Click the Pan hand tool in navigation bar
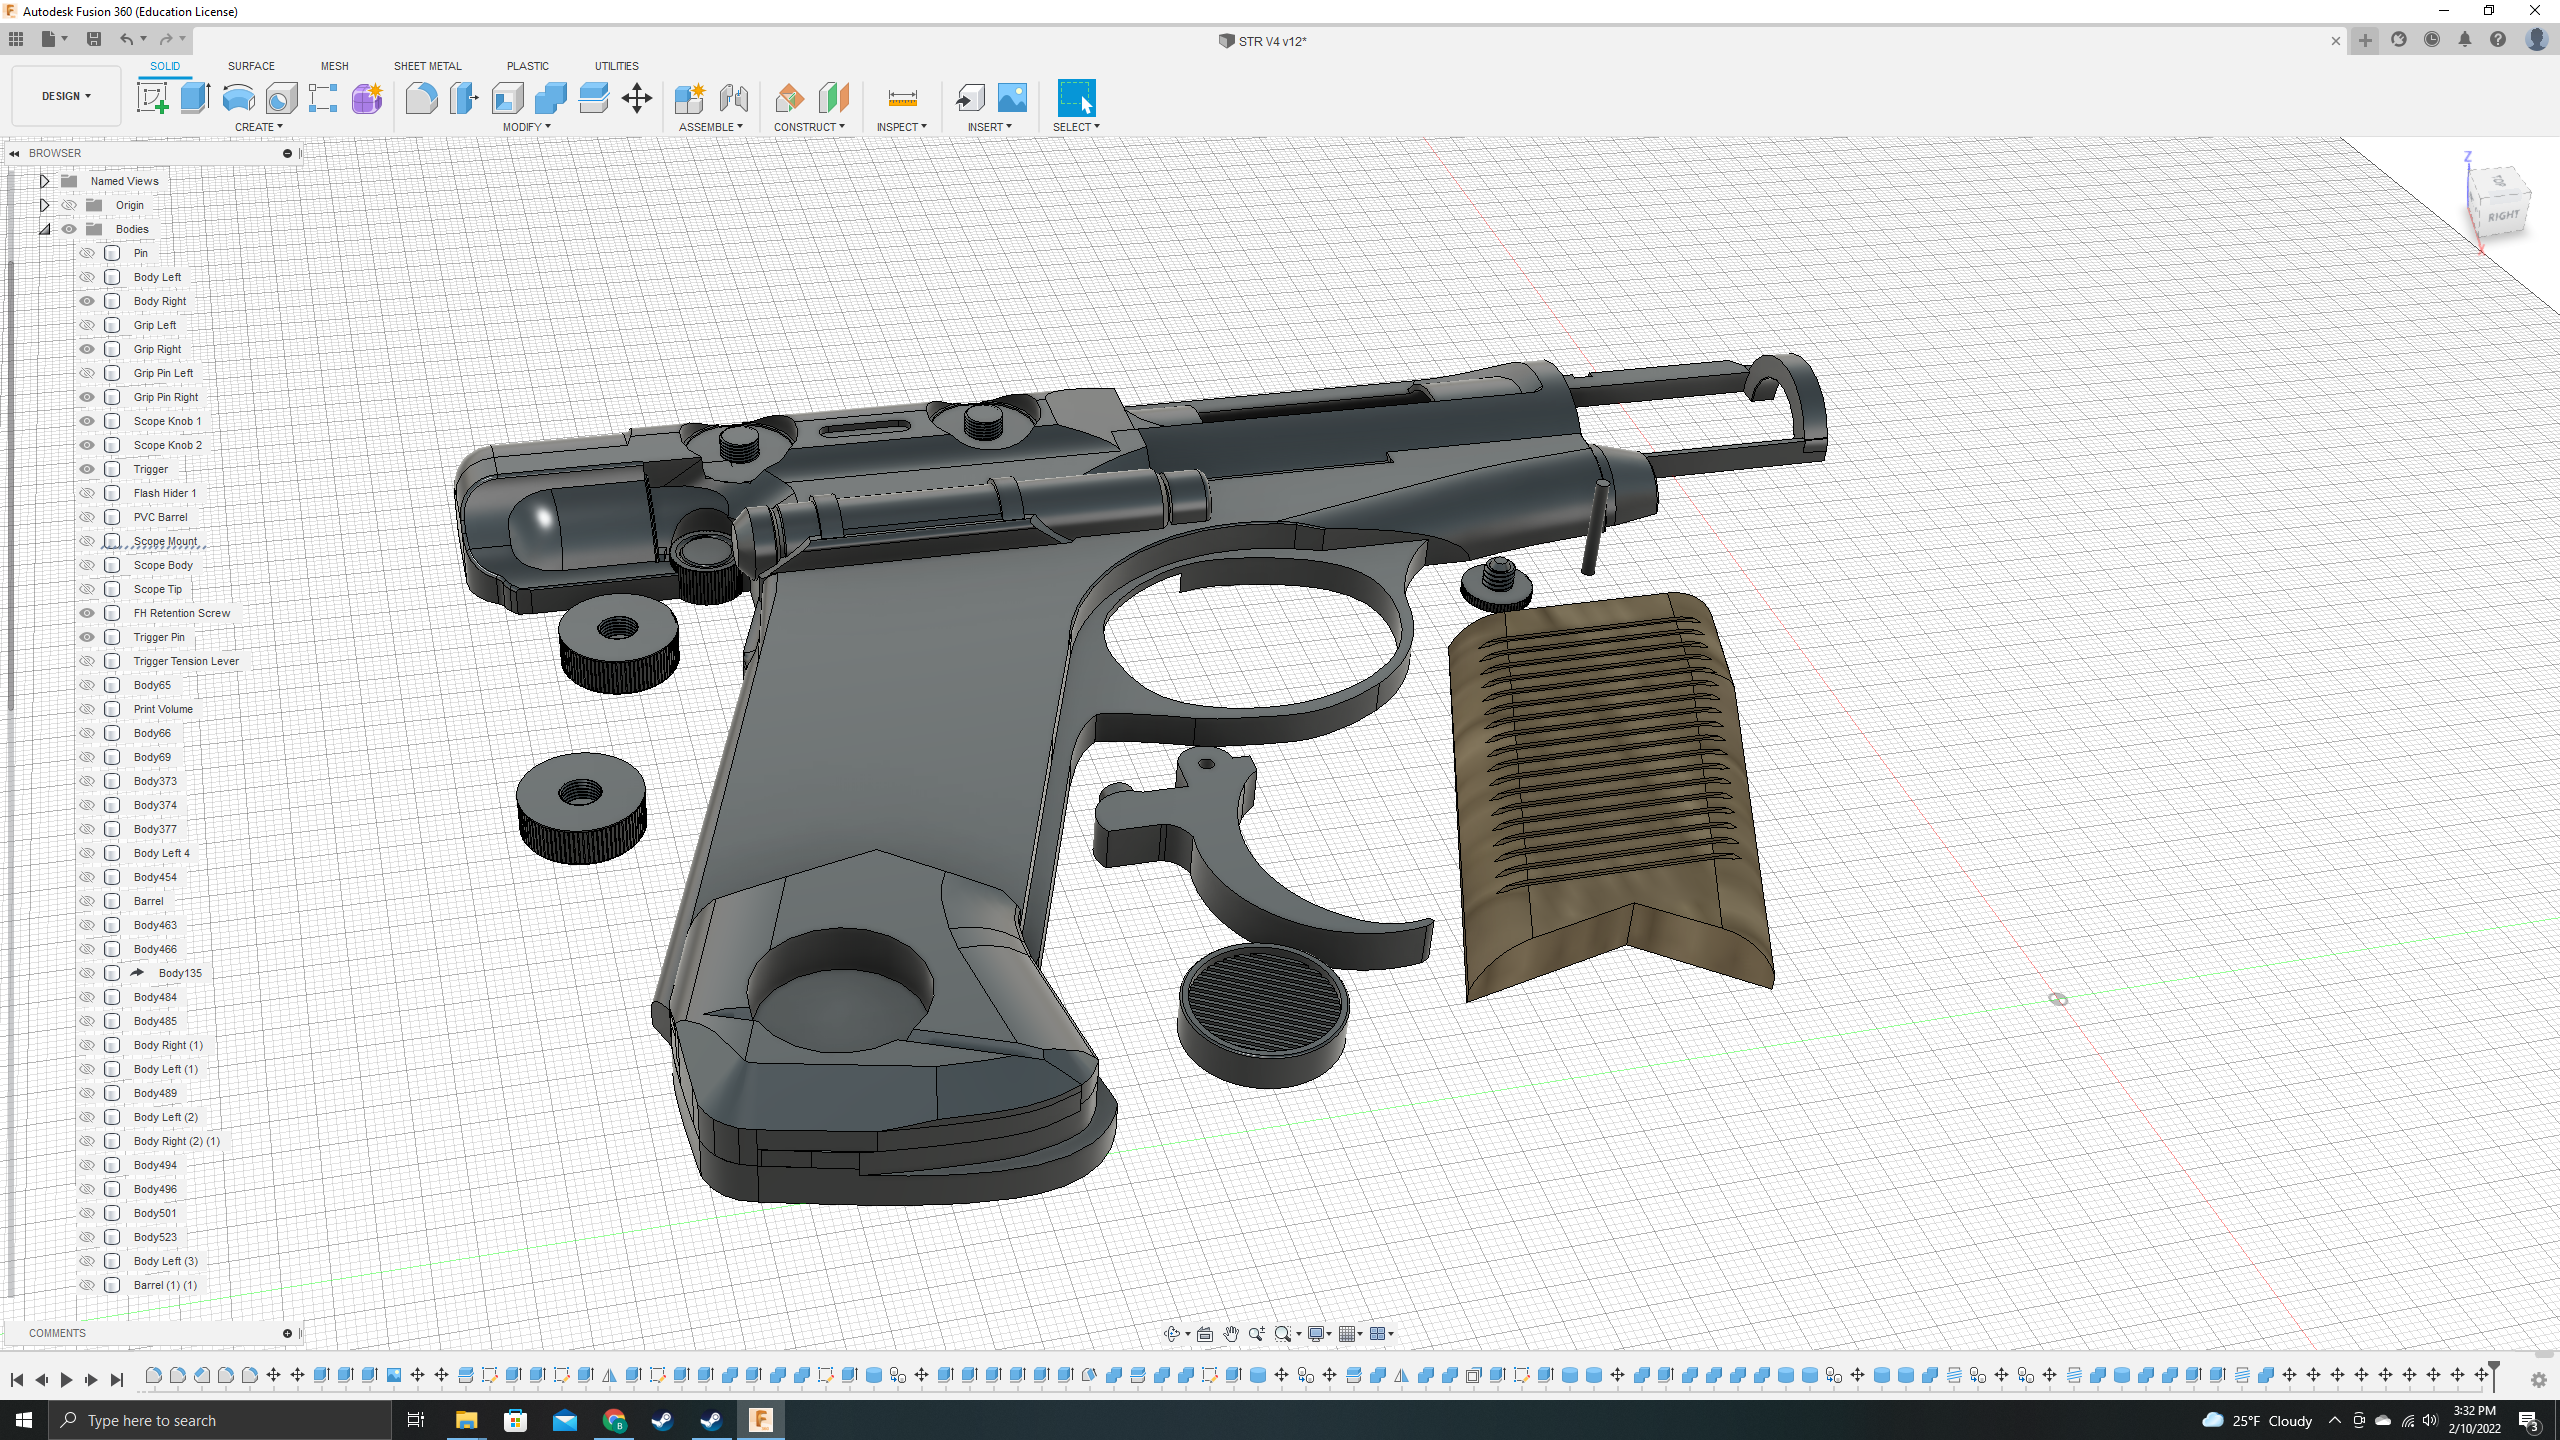2560x1440 pixels. [1231, 1334]
